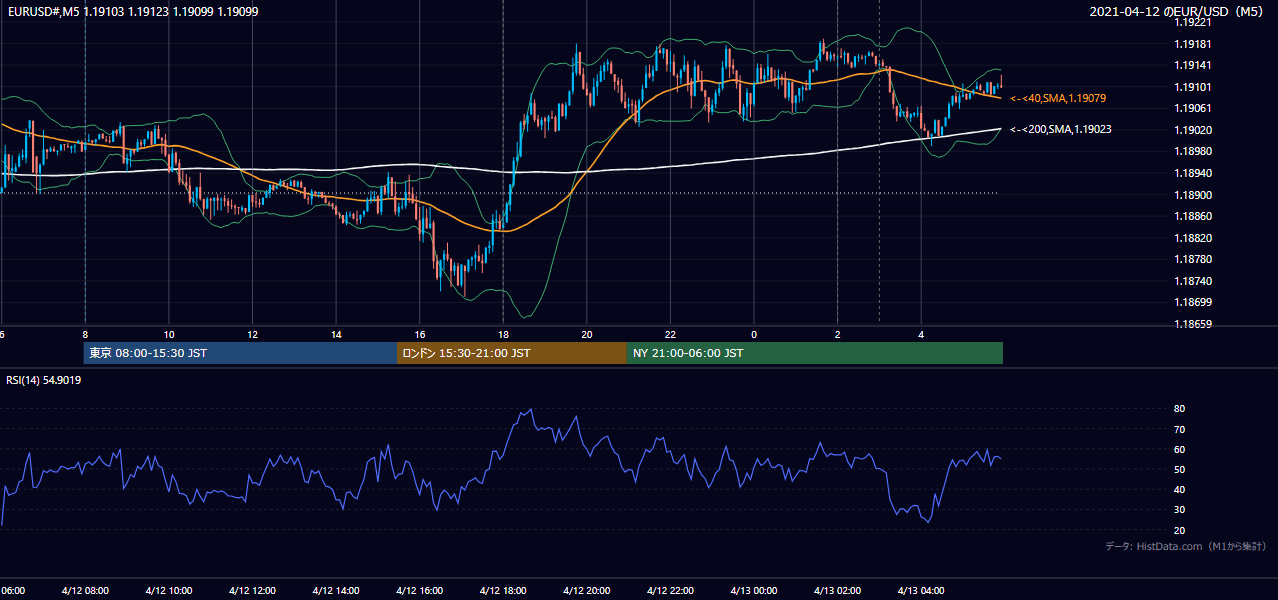Click RSI axis level 80
Viewport: 1278px width, 600px height.
pyautogui.click(x=1179, y=409)
